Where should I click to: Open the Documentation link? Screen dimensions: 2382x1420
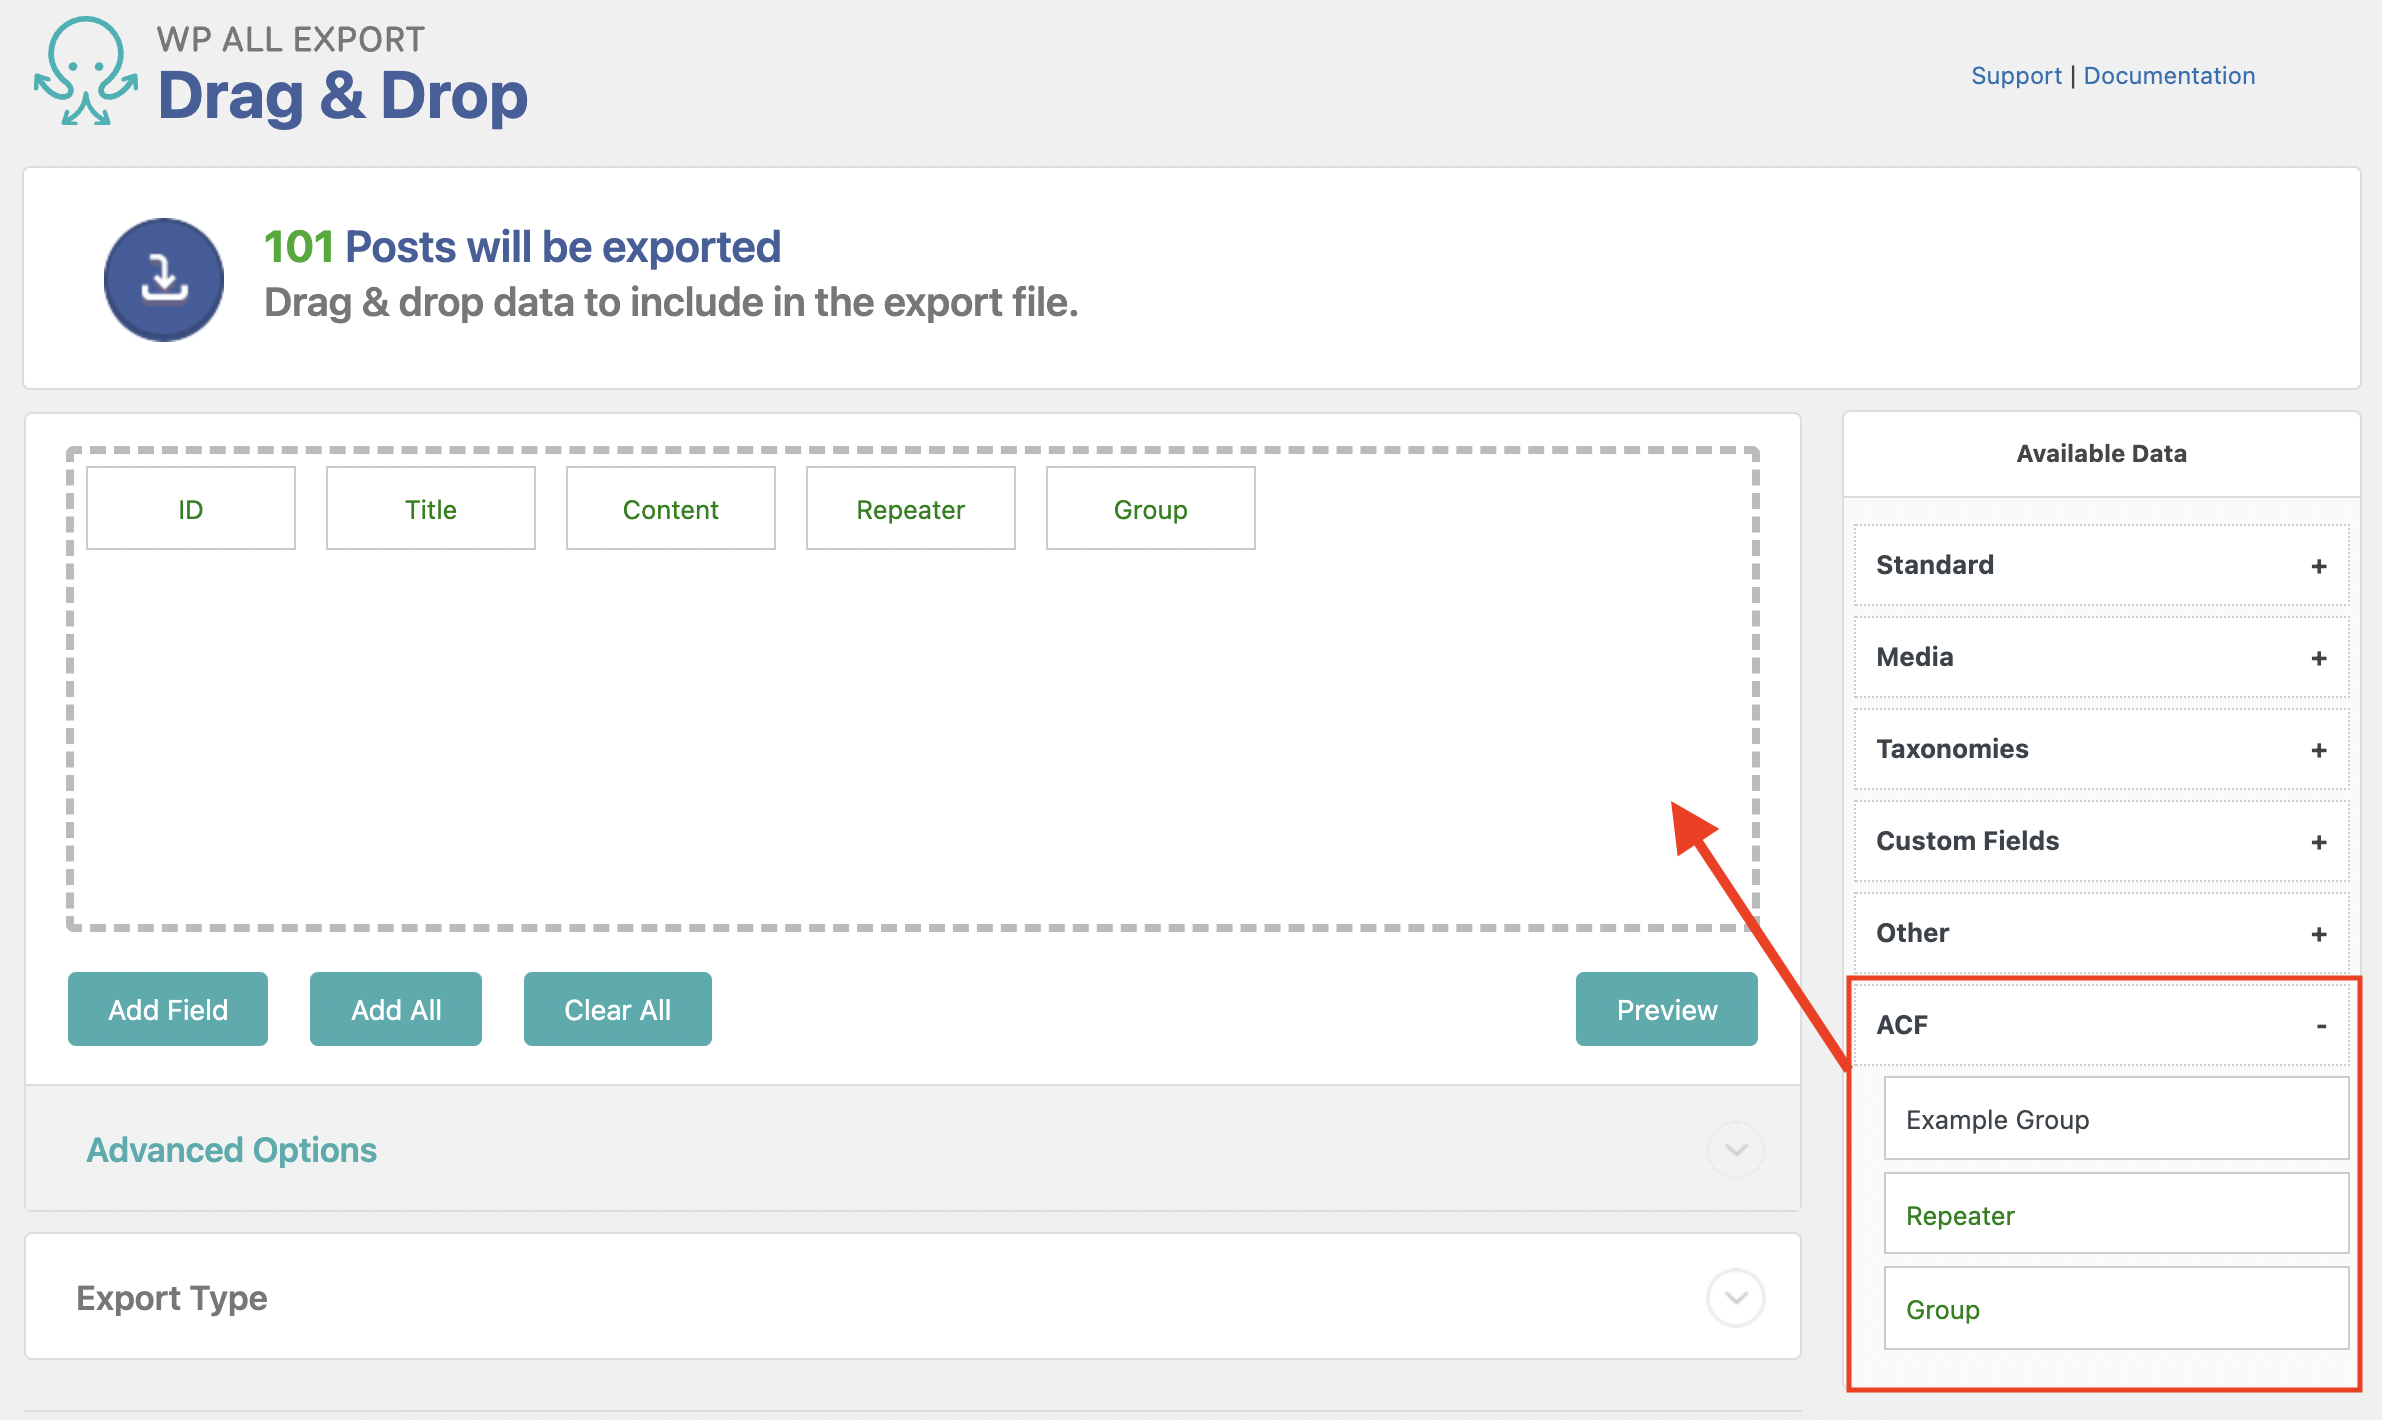(2169, 75)
